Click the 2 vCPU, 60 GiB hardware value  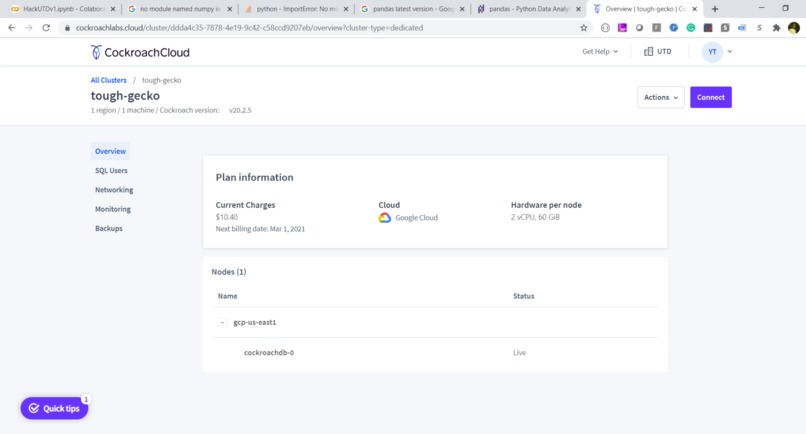[535, 217]
